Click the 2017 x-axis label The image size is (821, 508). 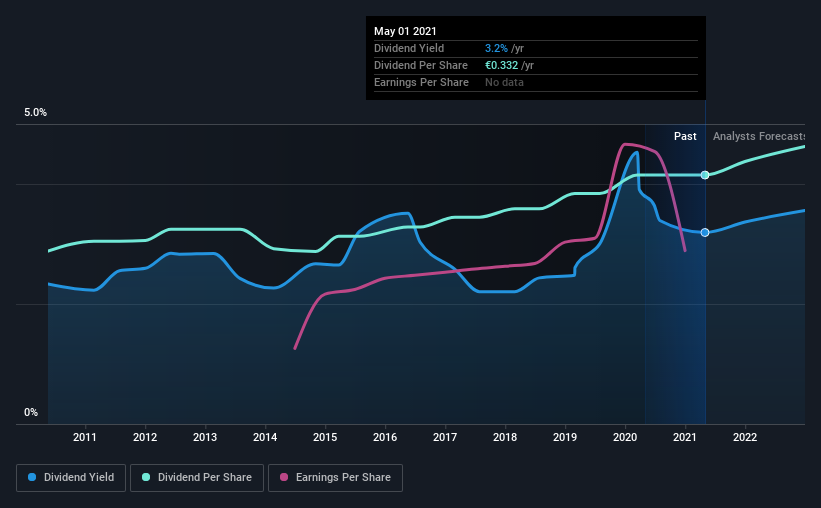point(445,437)
